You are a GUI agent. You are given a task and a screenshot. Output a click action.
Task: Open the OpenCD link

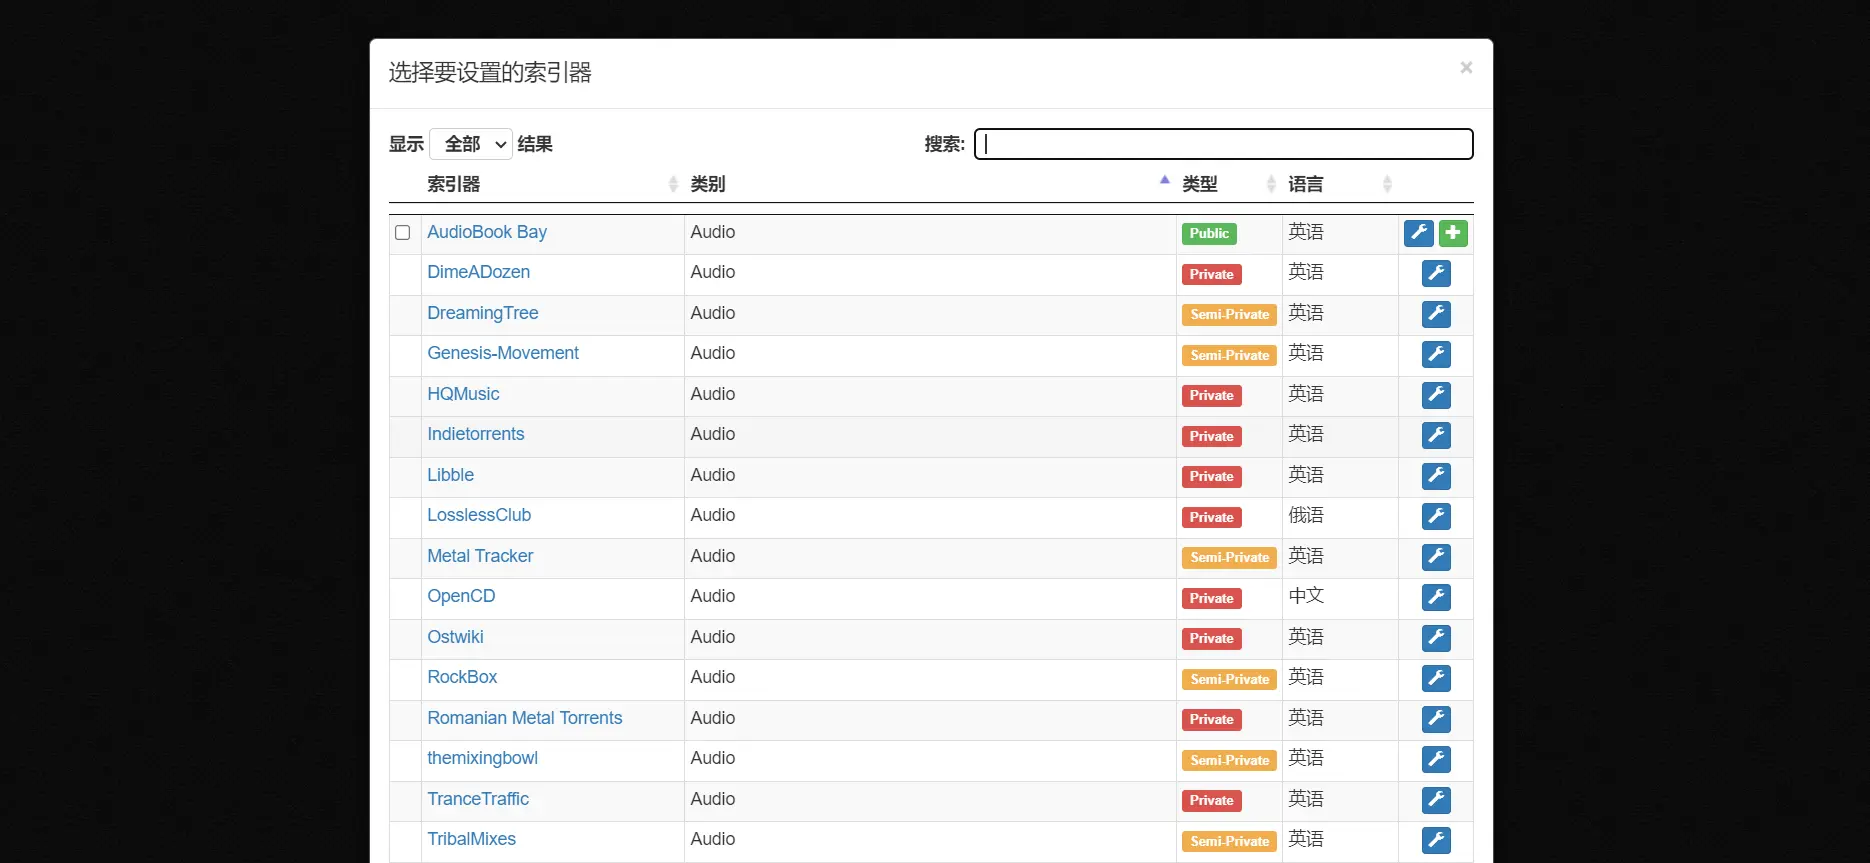pyautogui.click(x=461, y=596)
